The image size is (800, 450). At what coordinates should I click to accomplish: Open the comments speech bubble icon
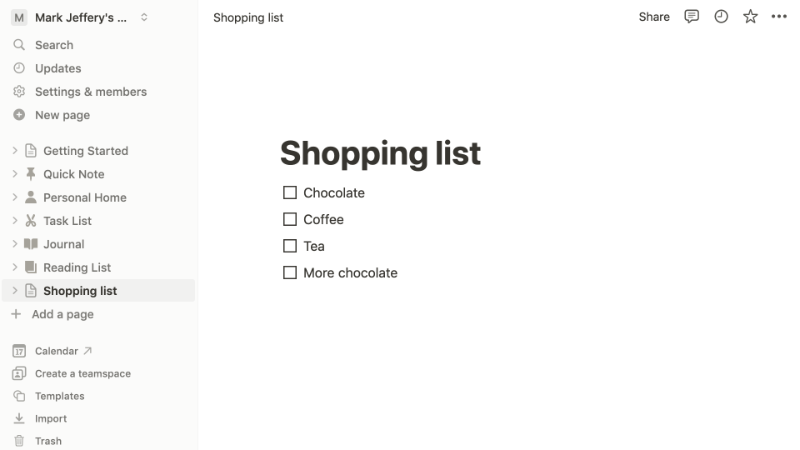(691, 17)
